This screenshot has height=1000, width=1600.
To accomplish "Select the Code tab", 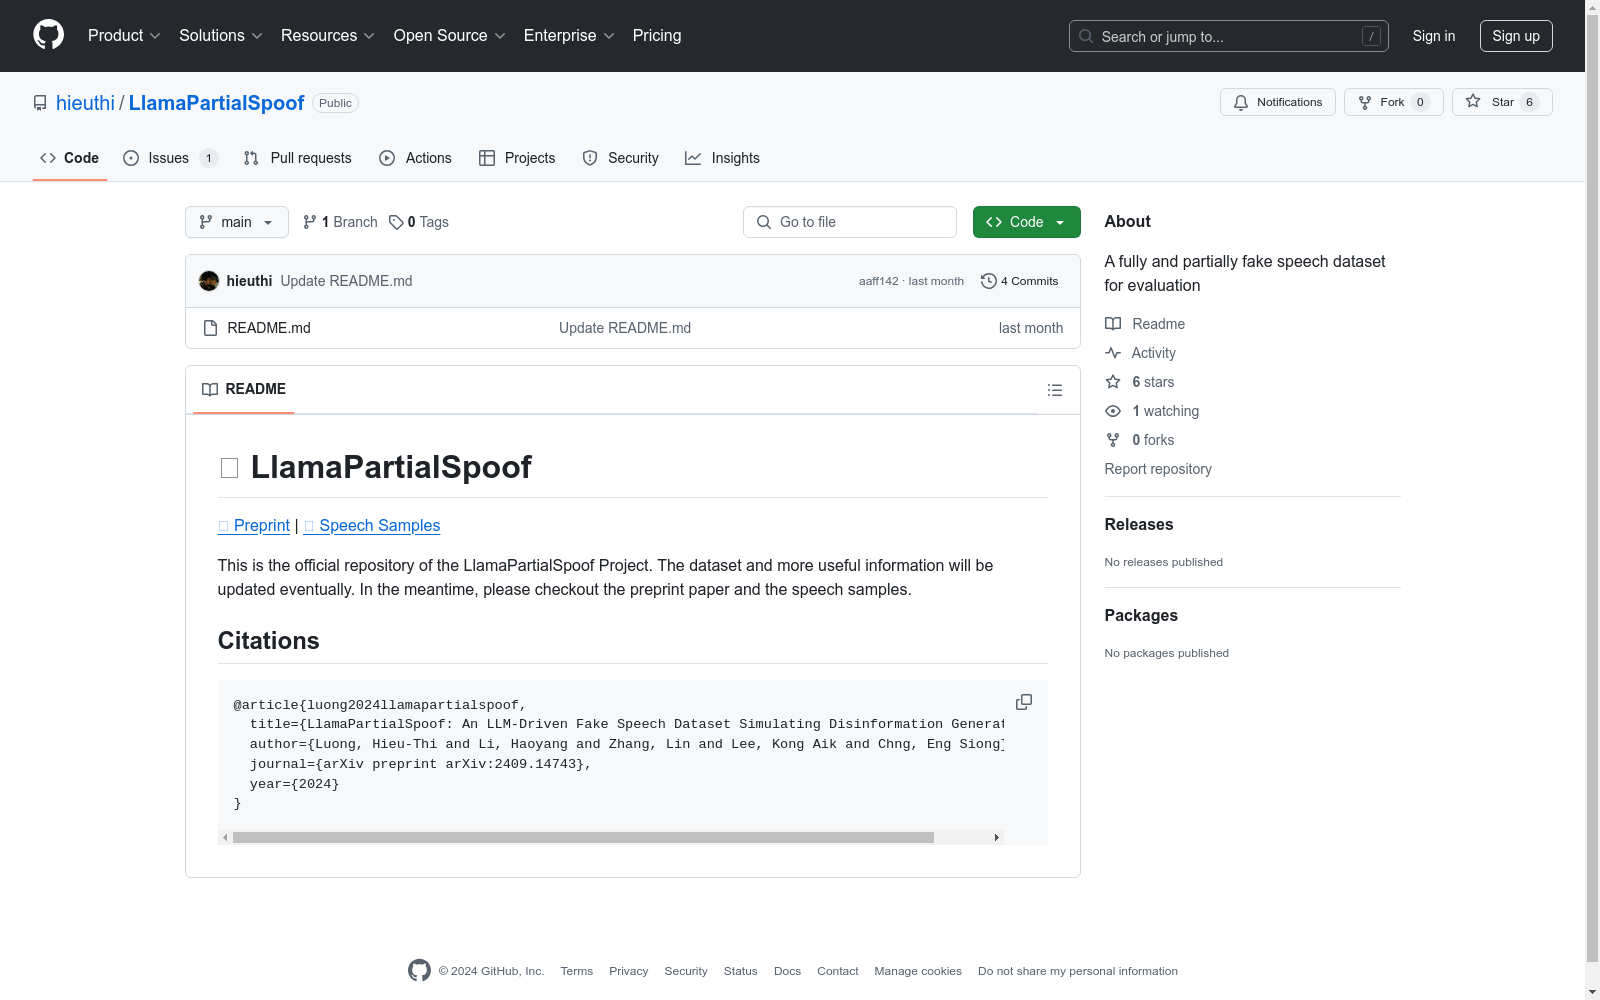I will pyautogui.click(x=70, y=158).
